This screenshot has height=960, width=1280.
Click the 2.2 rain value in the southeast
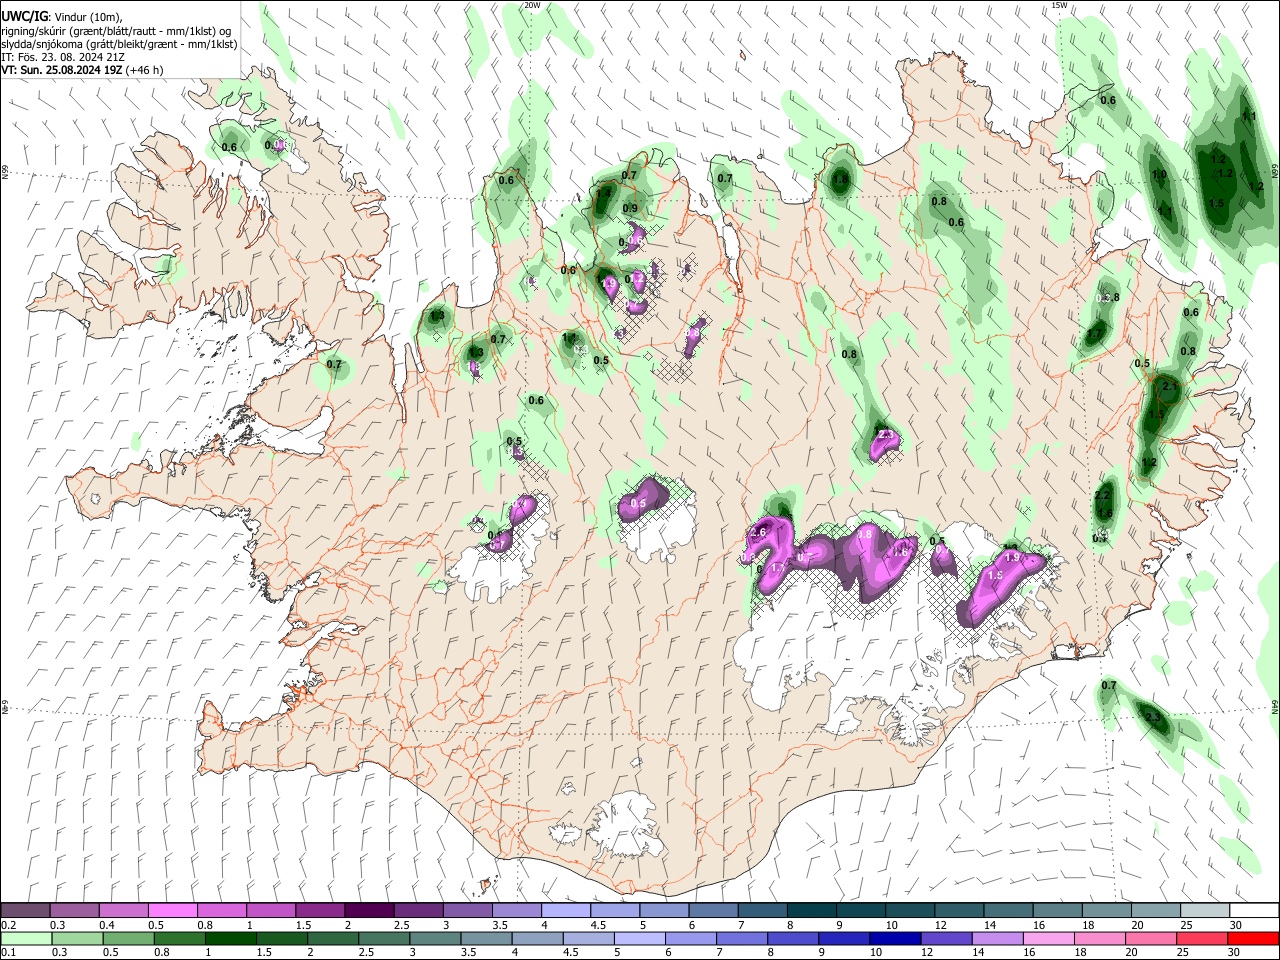coord(1103,495)
